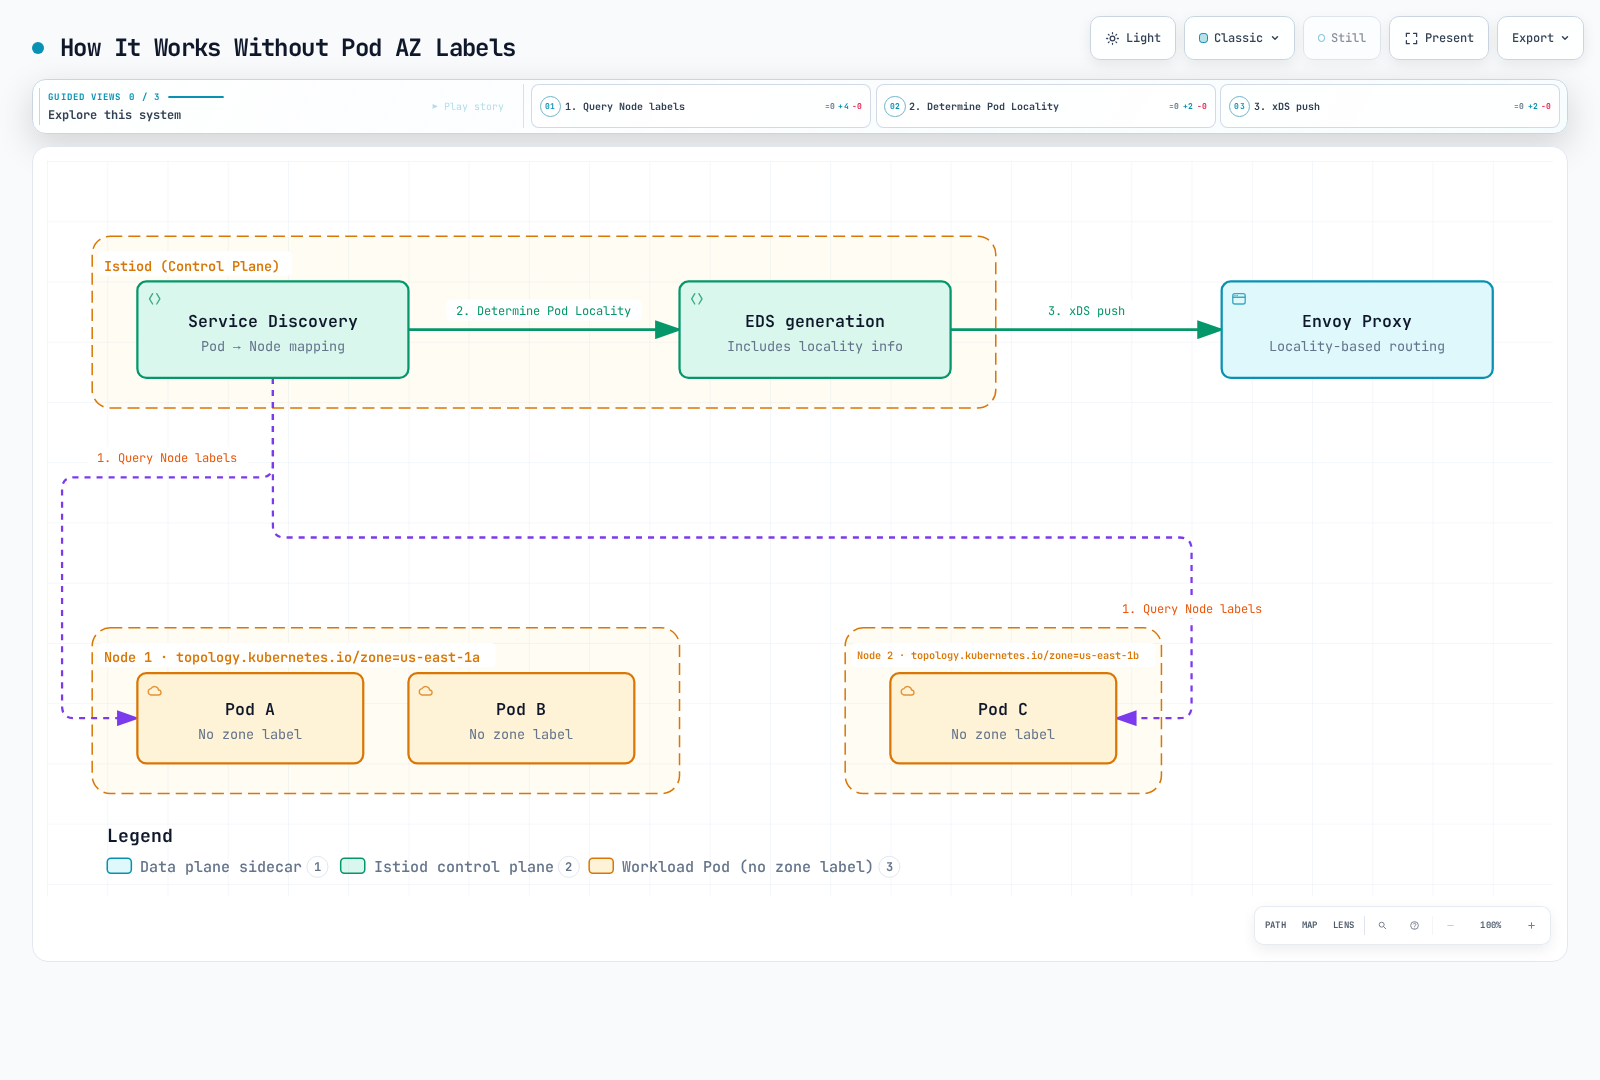This screenshot has height=1080, width=1600.
Task: Click the Present button
Action: point(1439,38)
